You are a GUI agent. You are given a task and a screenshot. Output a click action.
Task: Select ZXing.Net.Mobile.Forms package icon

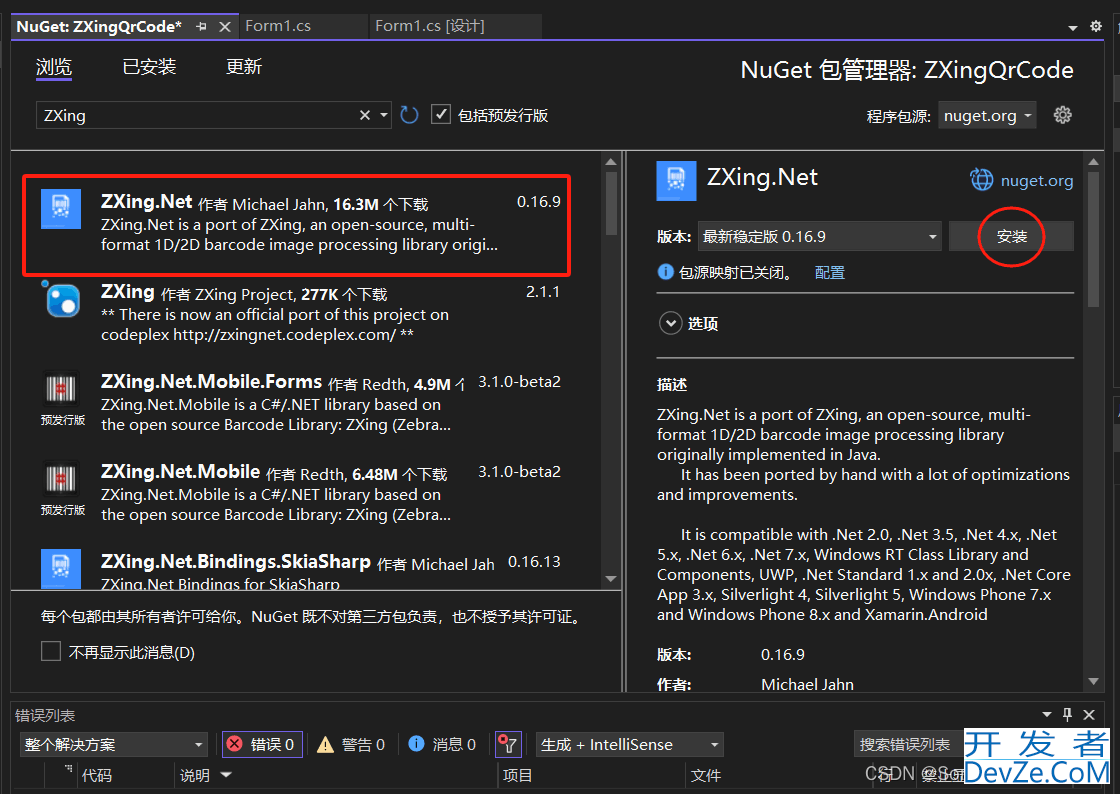click(x=61, y=390)
